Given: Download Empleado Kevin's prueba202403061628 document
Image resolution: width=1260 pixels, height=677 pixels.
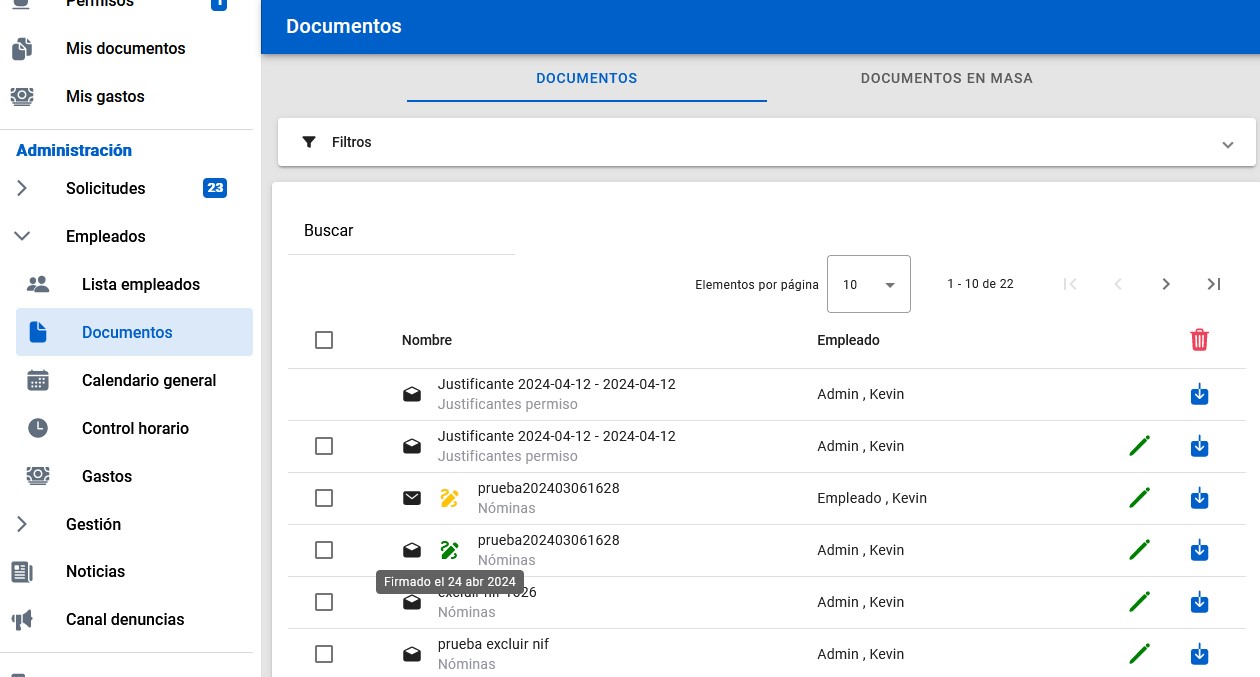Looking at the screenshot, I should pyautogui.click(x=1199, y=498).
